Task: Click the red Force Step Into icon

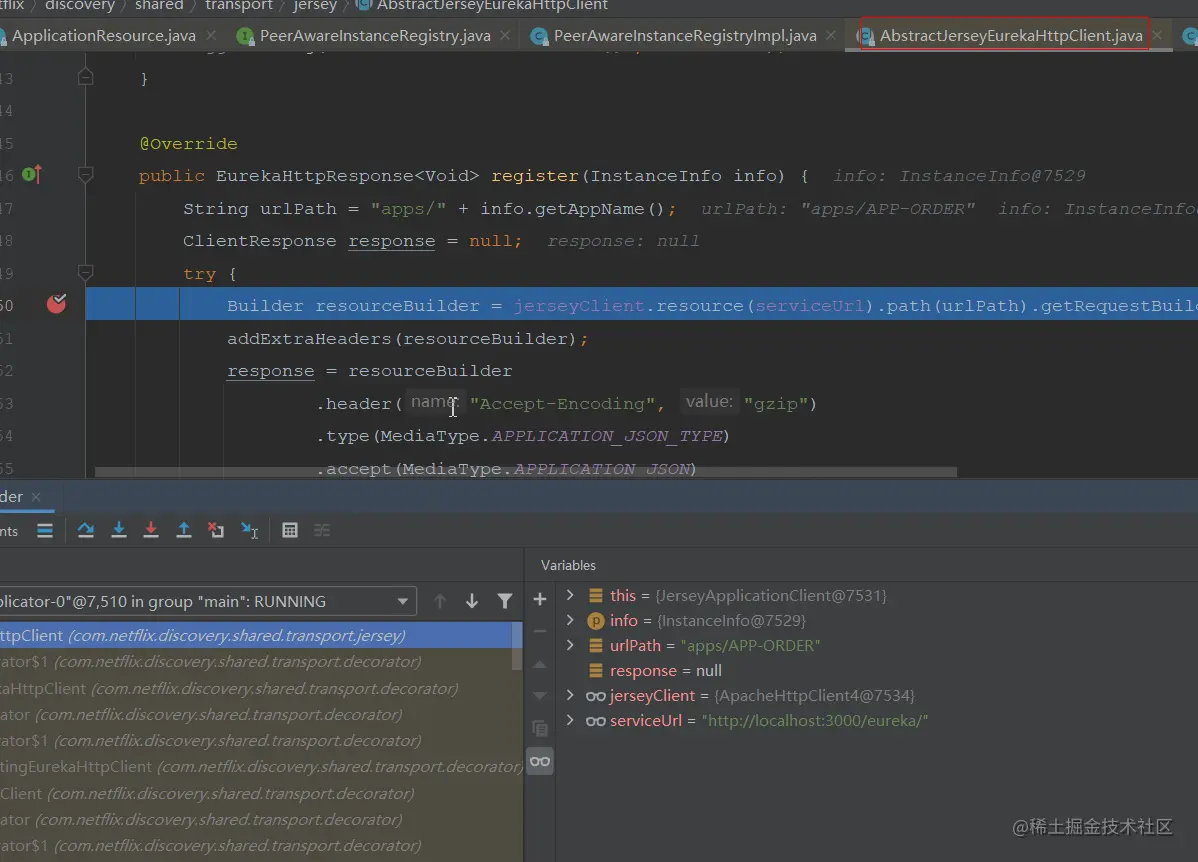Action: tap(151, 530)
